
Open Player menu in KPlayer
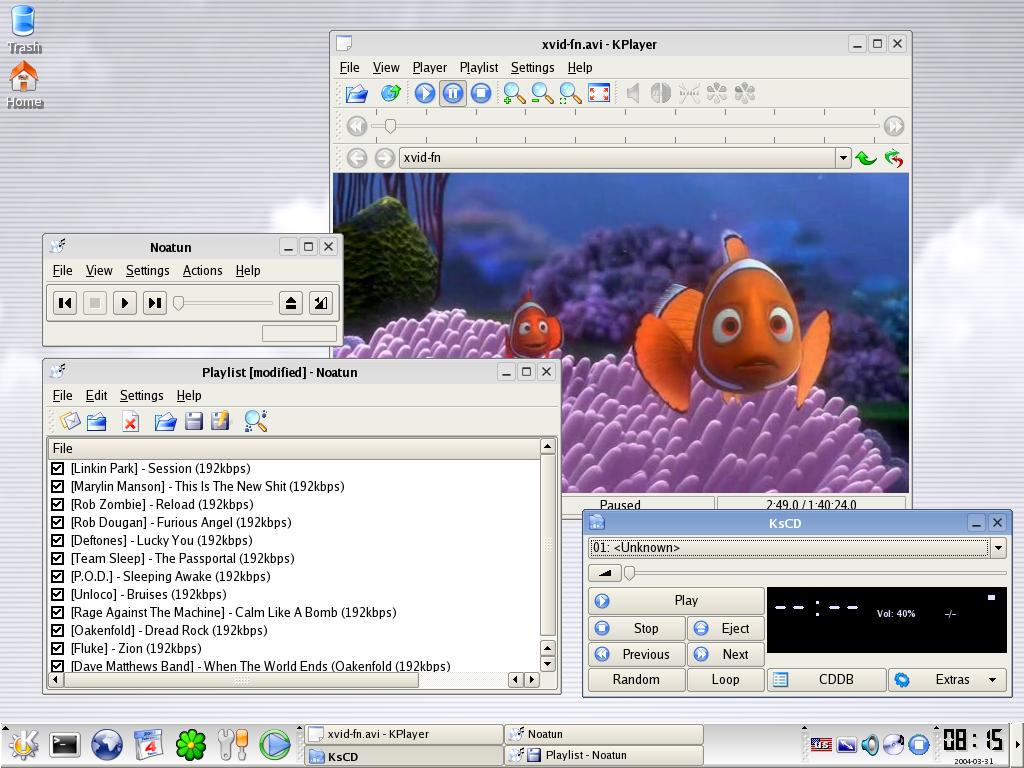429,67
